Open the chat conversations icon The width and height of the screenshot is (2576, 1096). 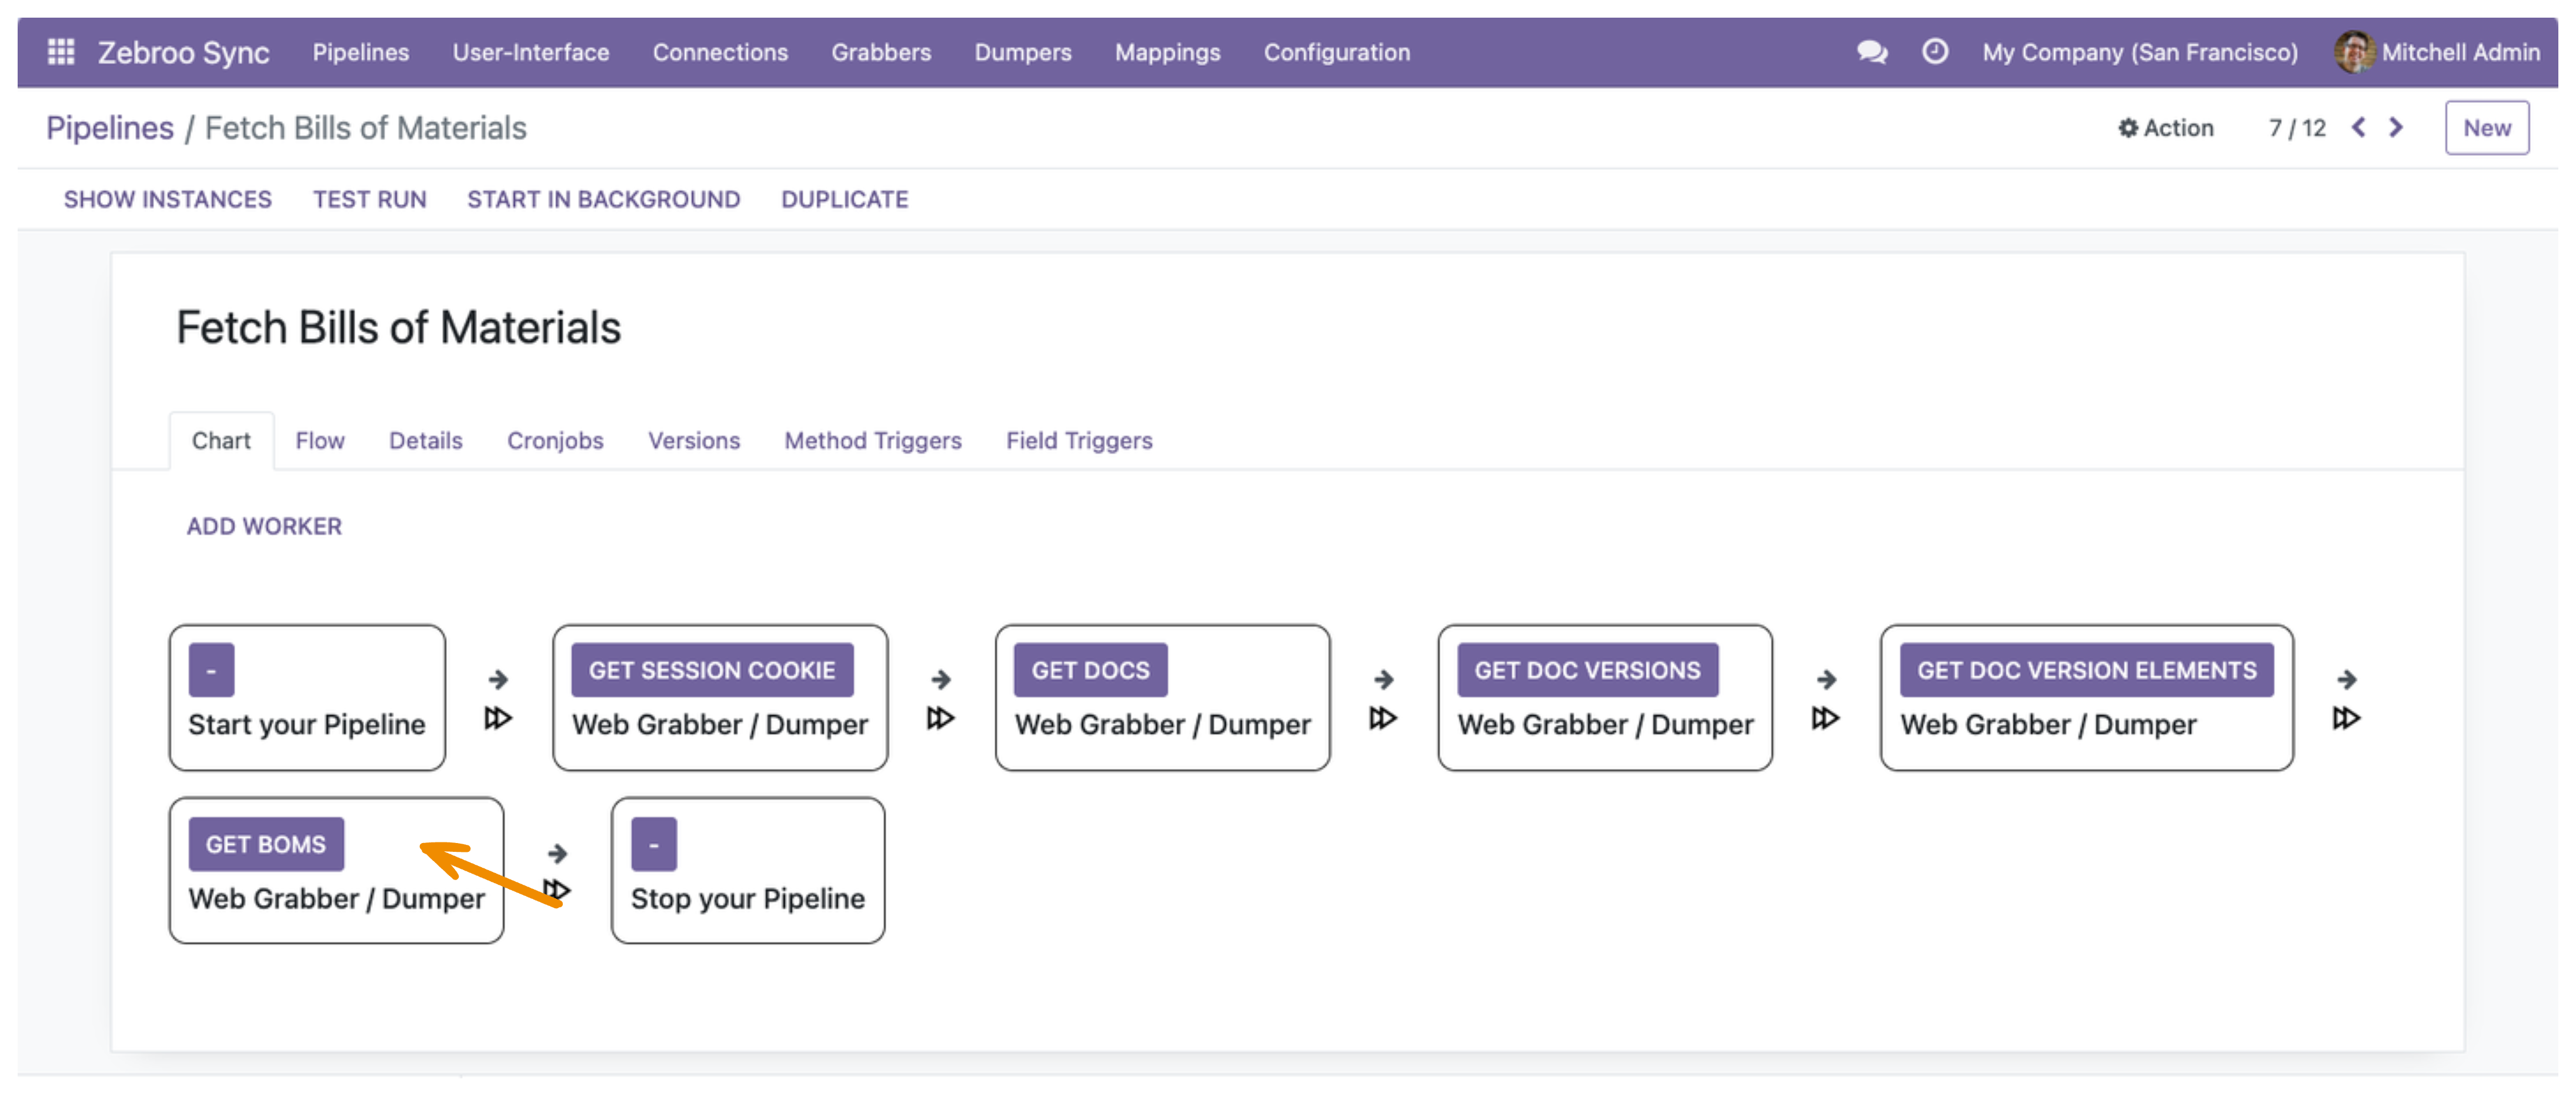(x=1872, y=52)
